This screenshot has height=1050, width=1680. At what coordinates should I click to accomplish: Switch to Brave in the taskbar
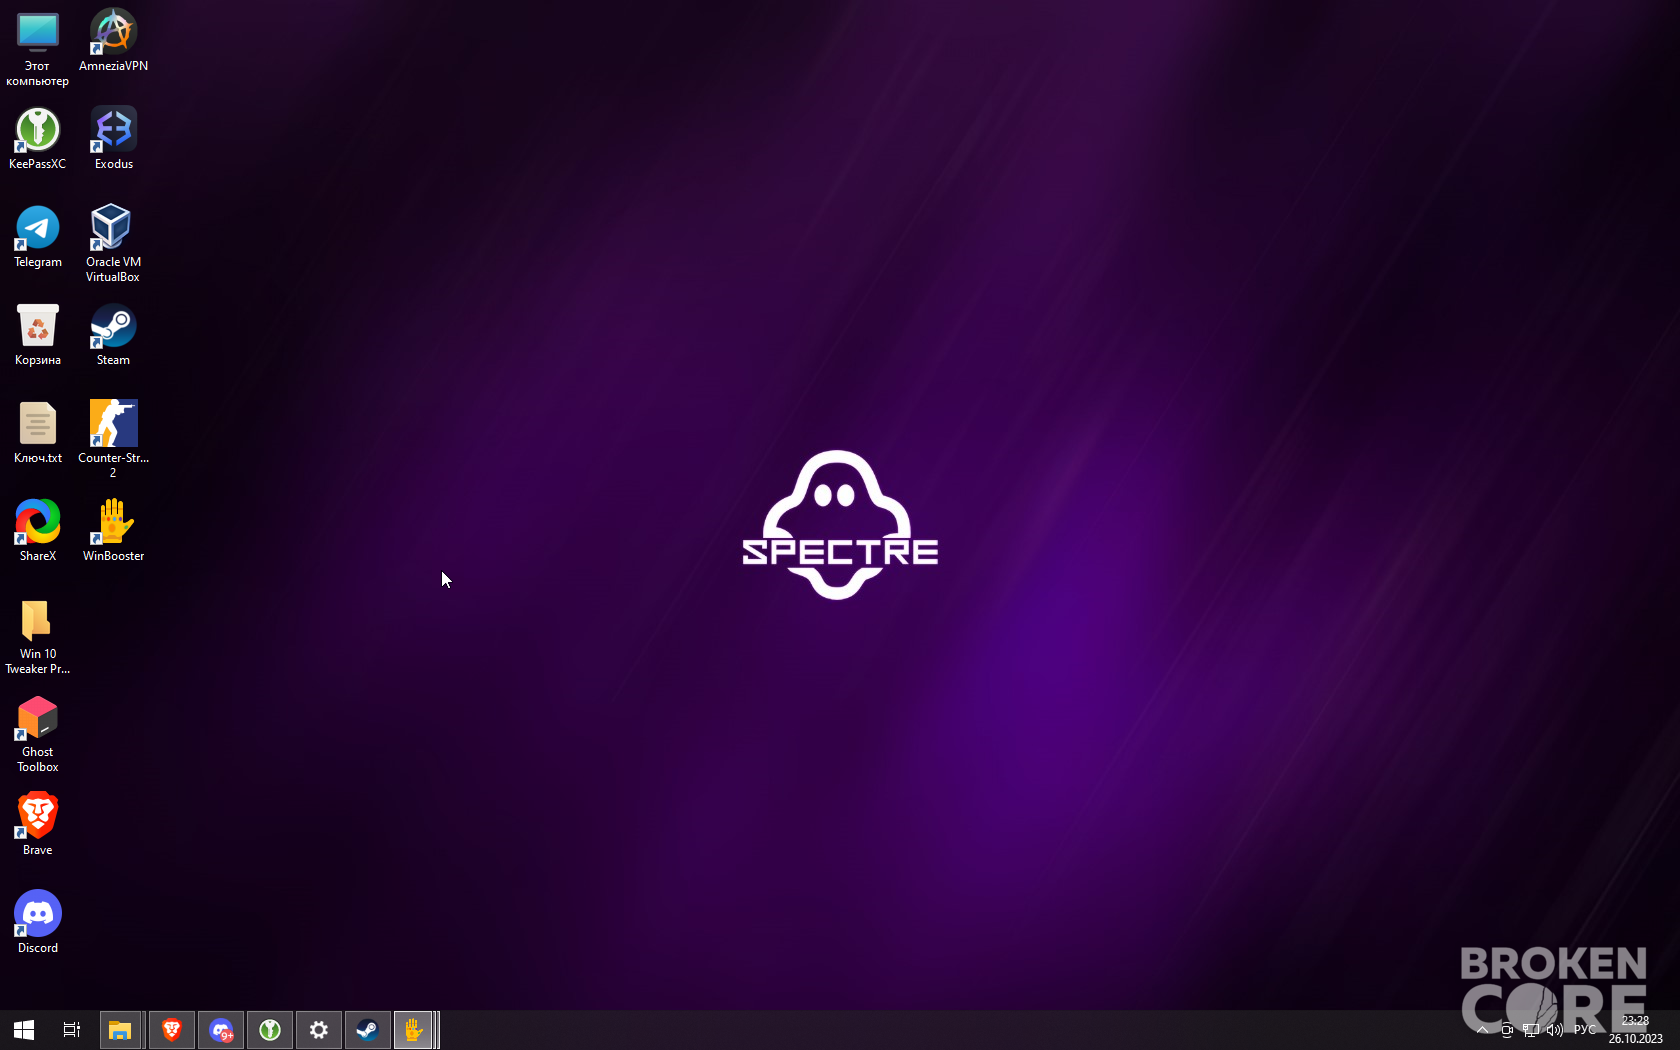point(172,1030)
